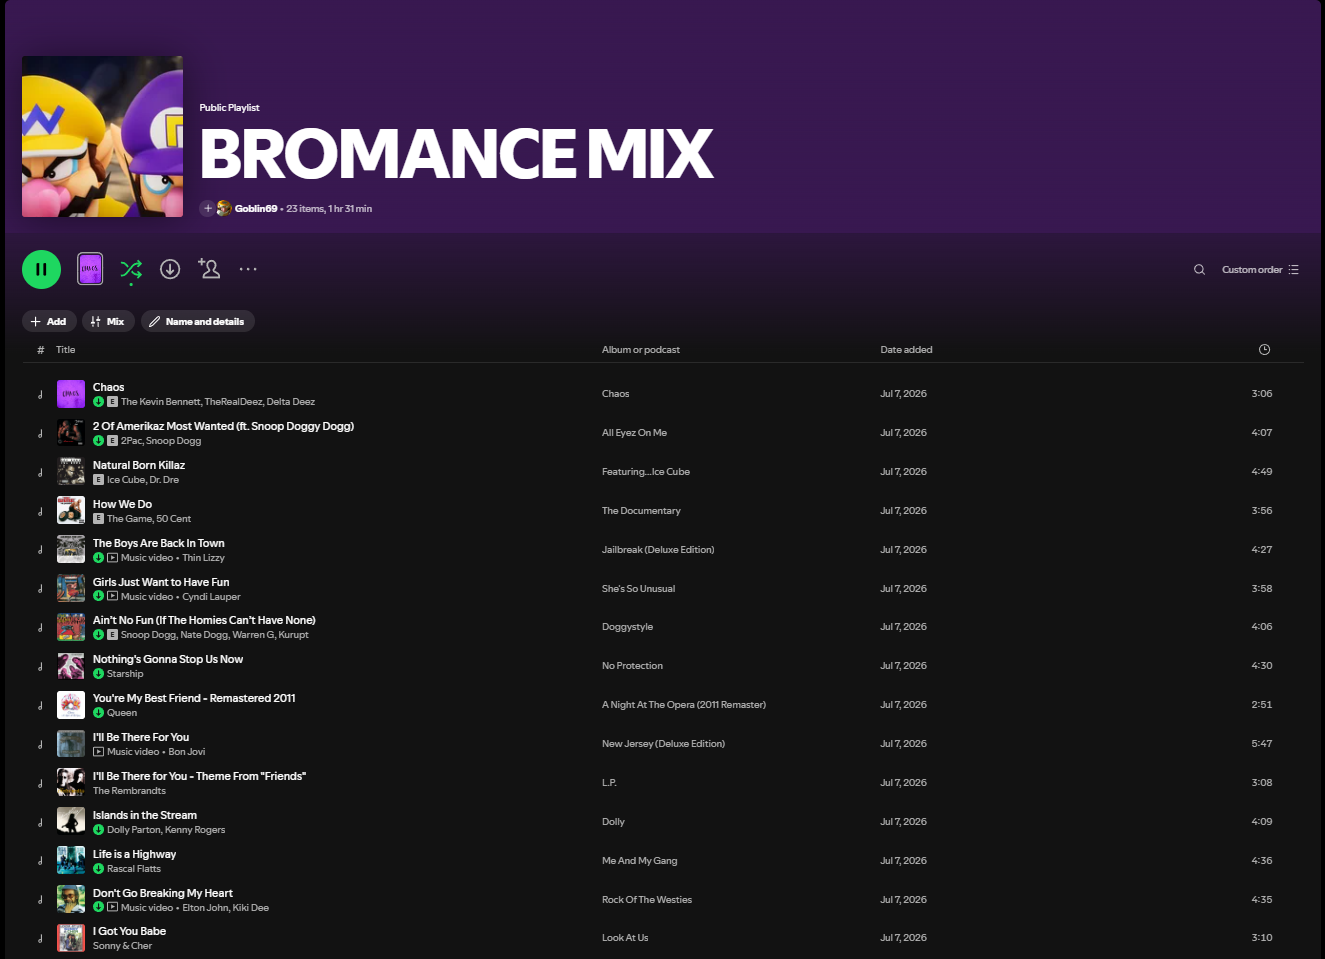
Task: Open artist link The Kevin Bennett
Action: pos(160,402)
